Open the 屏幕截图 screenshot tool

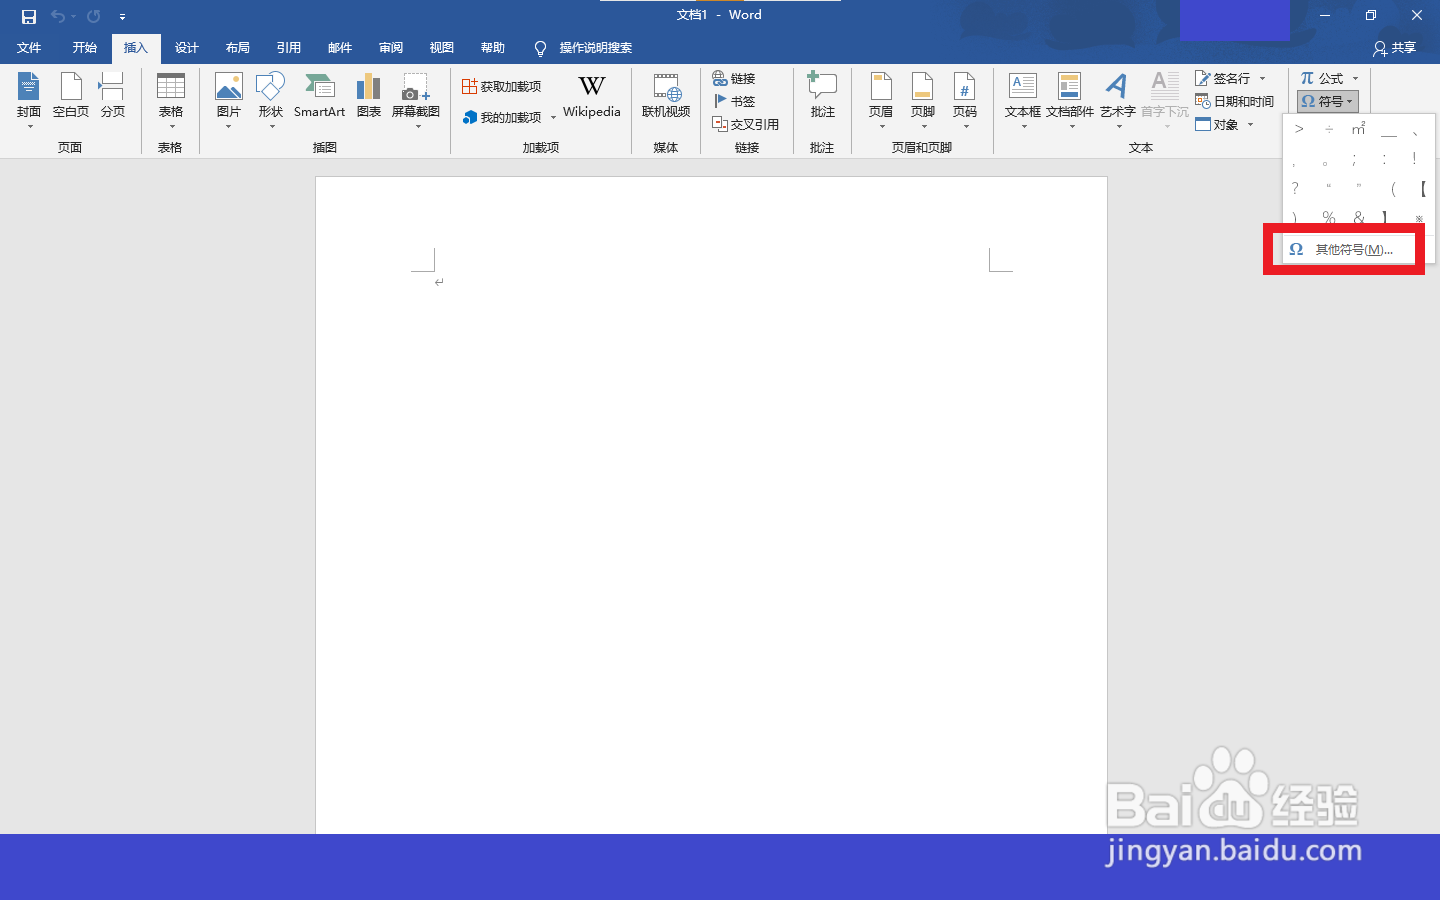click(416, 100)
